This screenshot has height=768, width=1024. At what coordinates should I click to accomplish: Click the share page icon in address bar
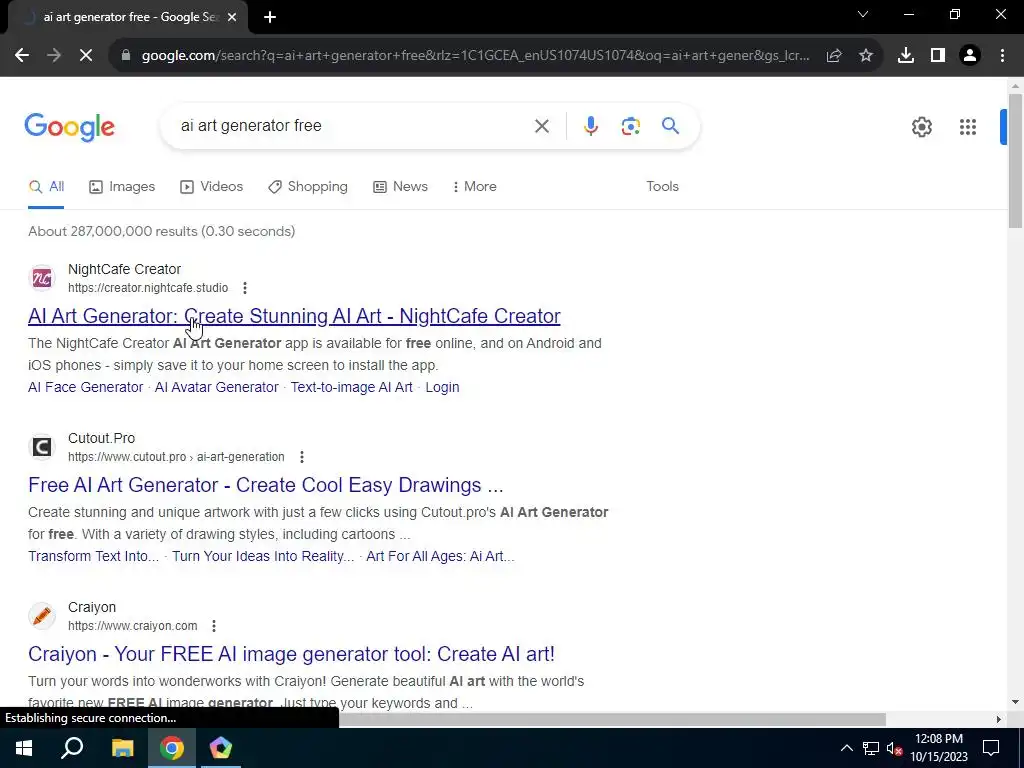(x=834, y=56)
